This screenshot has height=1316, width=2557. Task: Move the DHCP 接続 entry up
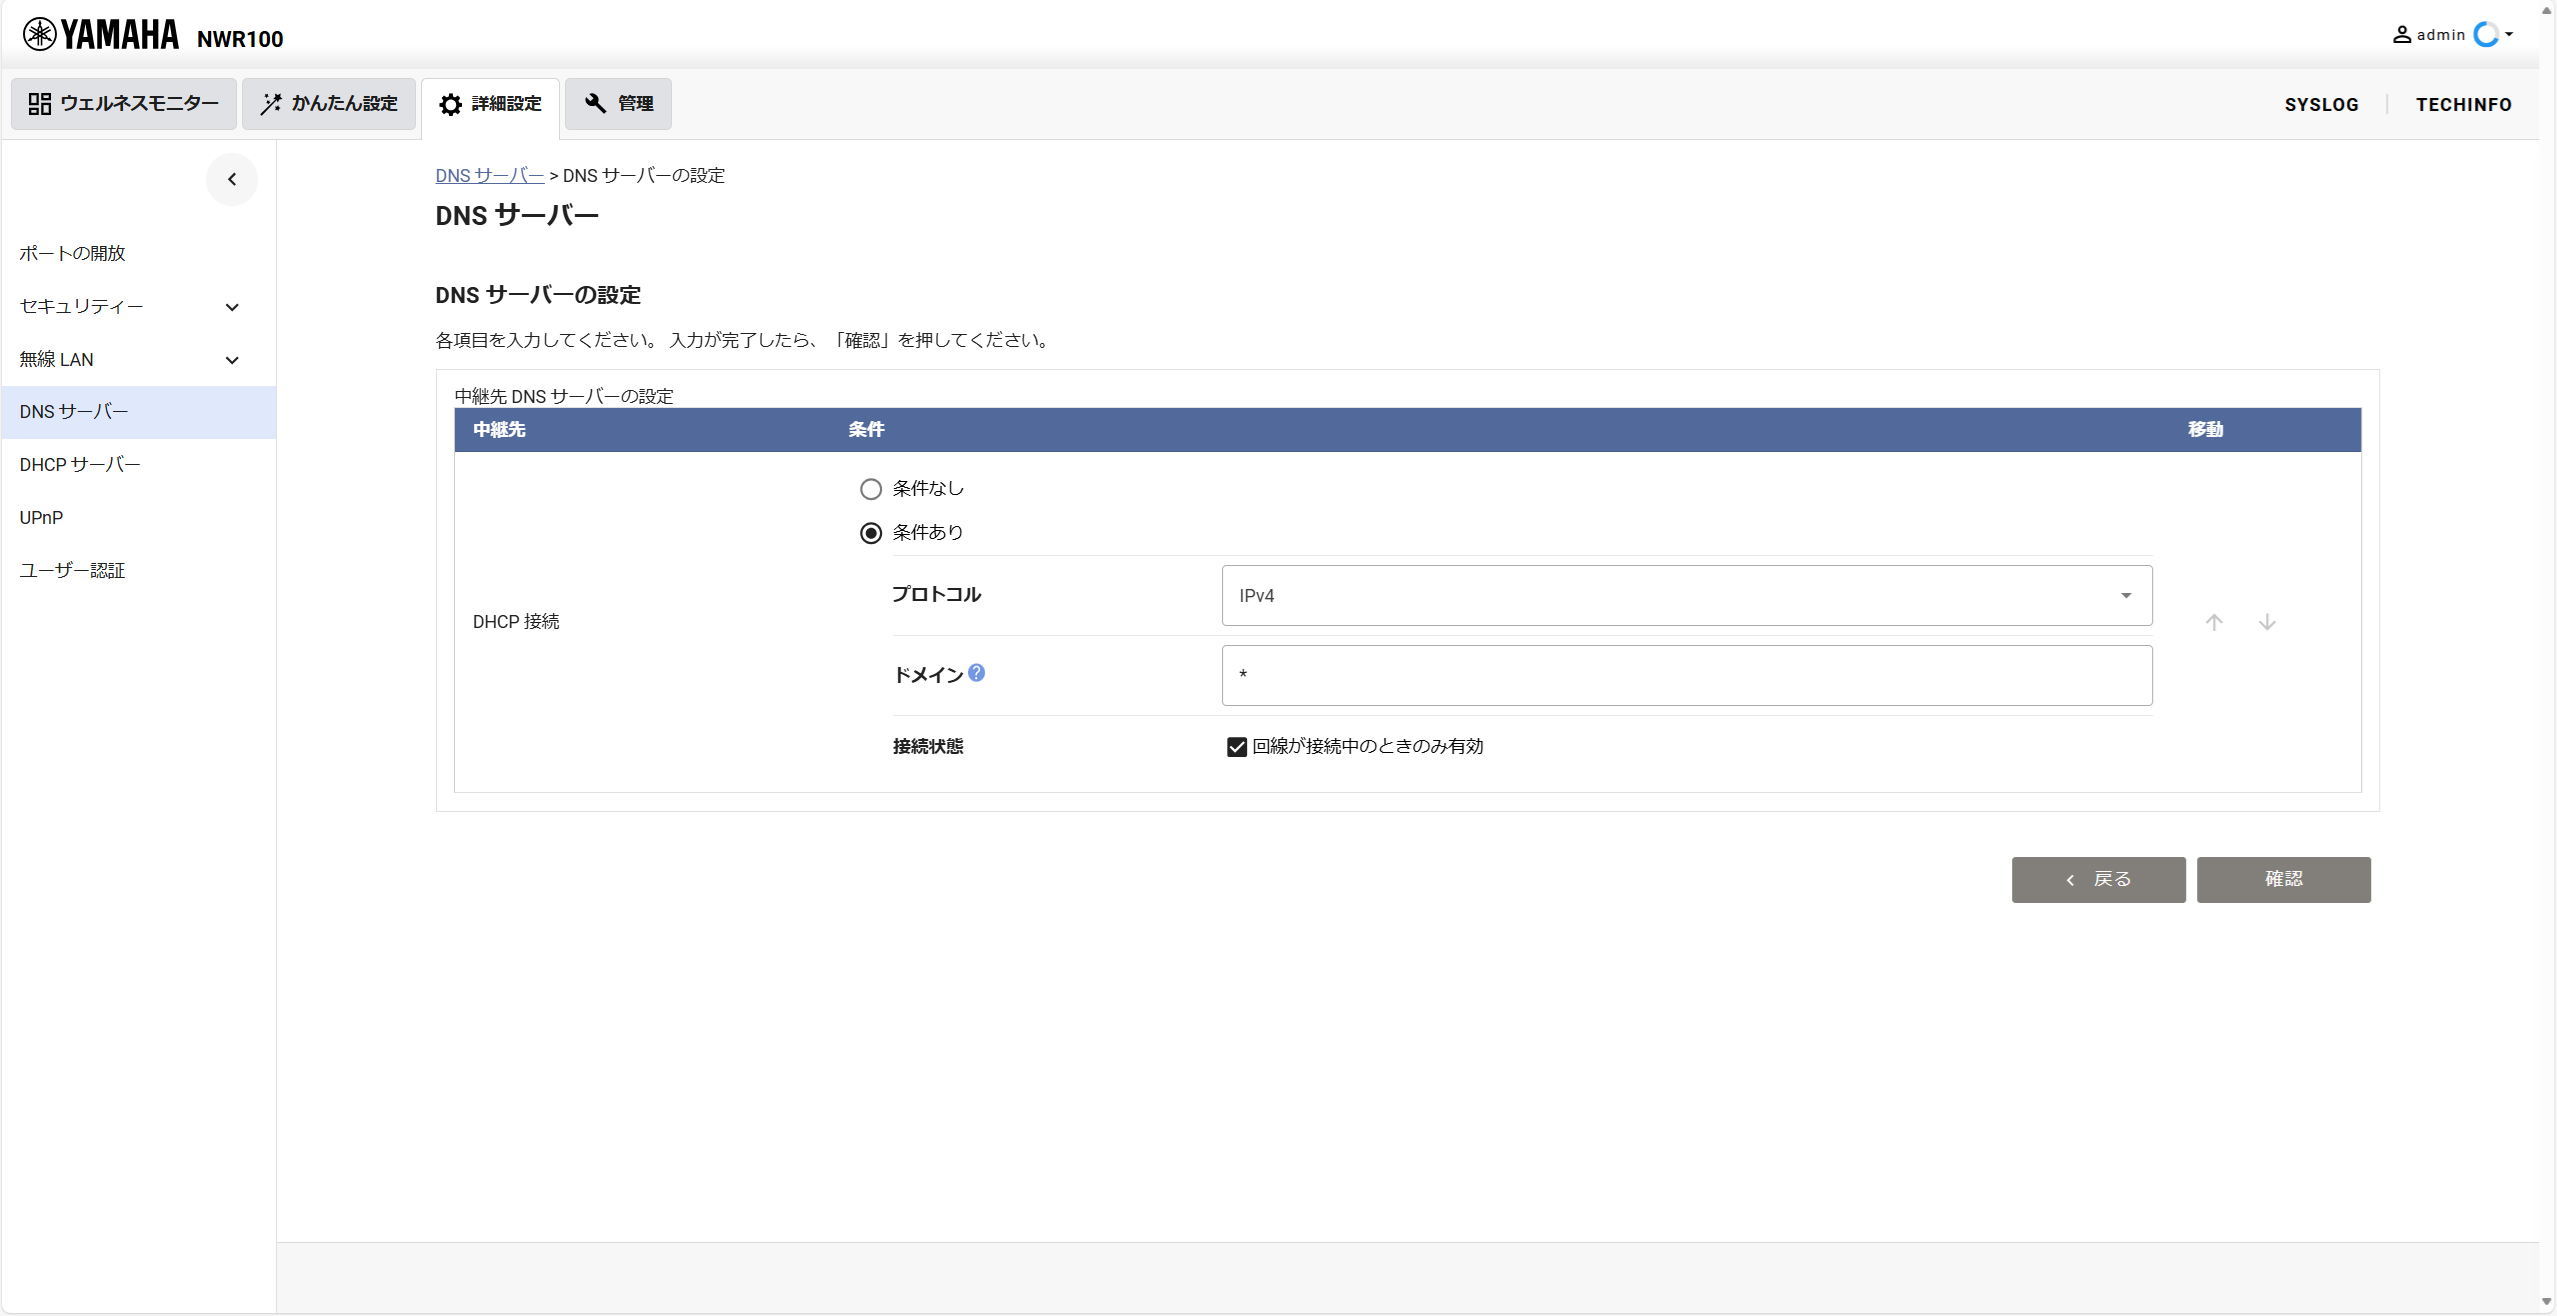[2214, 622]
